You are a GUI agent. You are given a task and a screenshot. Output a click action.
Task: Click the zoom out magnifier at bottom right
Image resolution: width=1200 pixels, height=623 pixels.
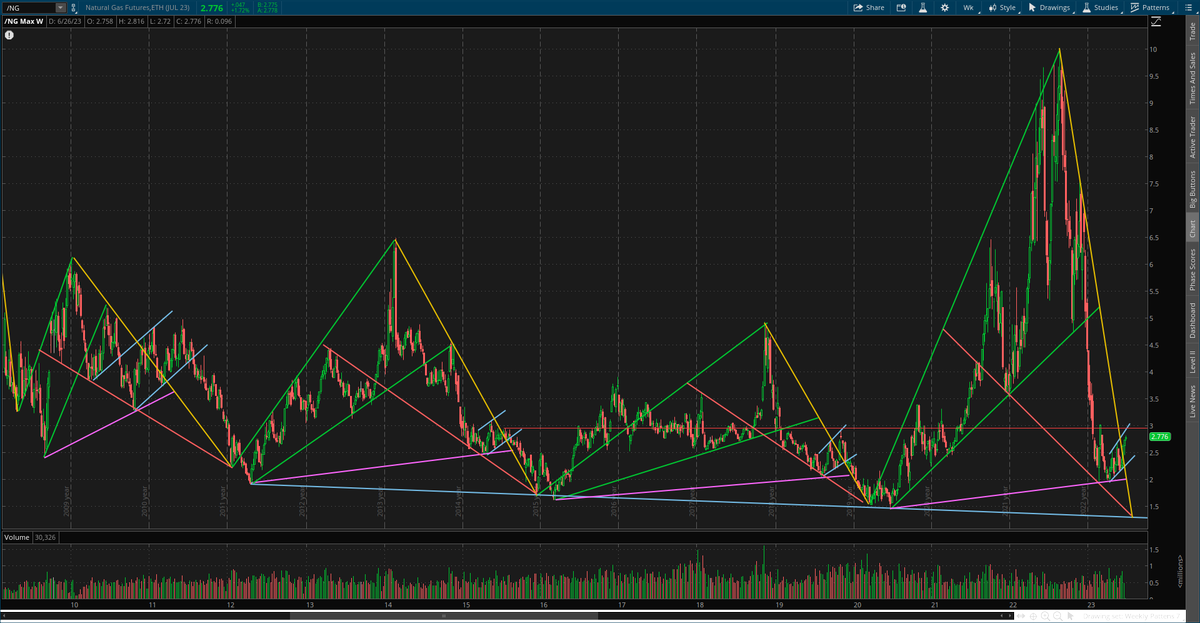click(1058, 616)
